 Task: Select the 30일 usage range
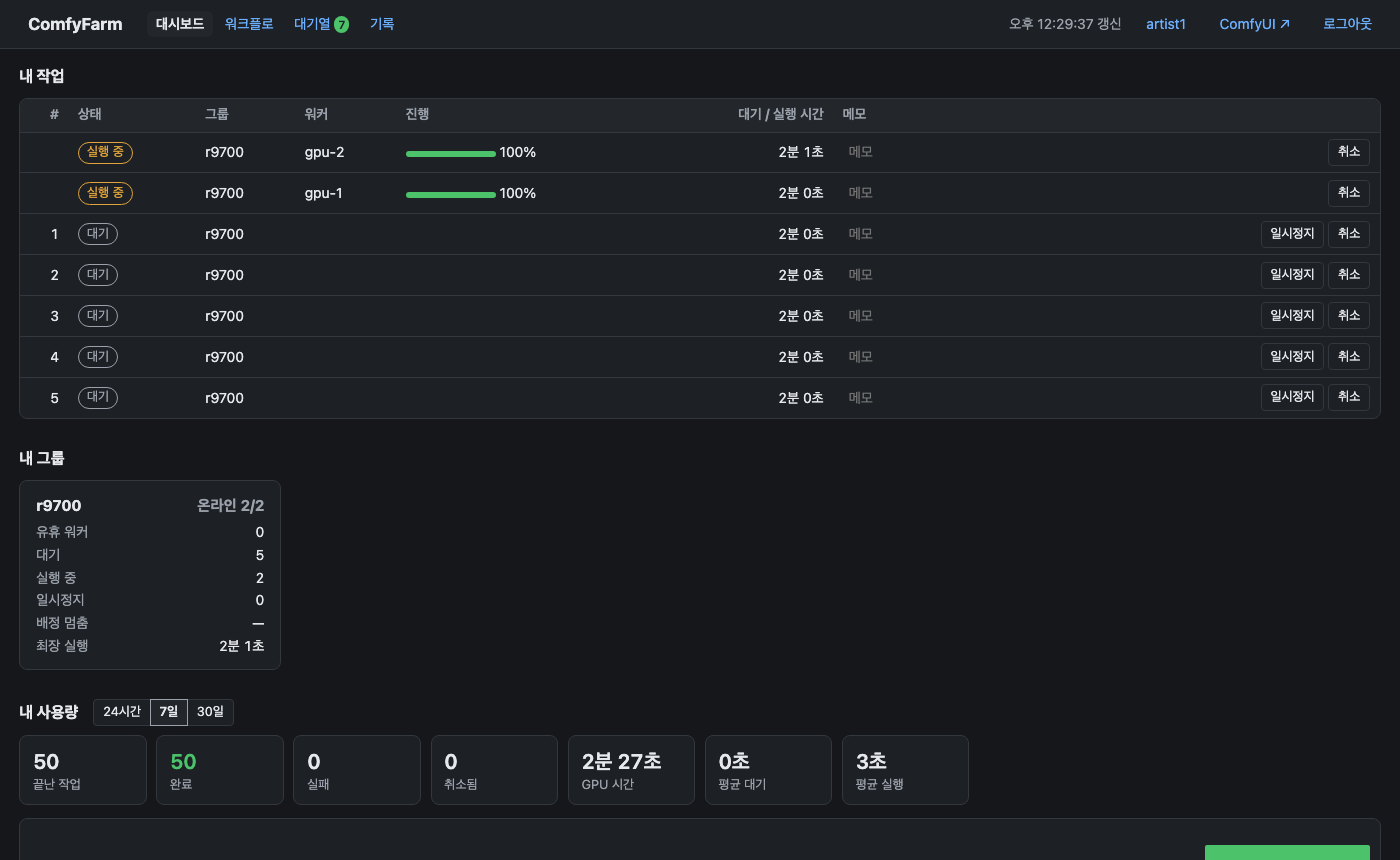tap(210, 712)
